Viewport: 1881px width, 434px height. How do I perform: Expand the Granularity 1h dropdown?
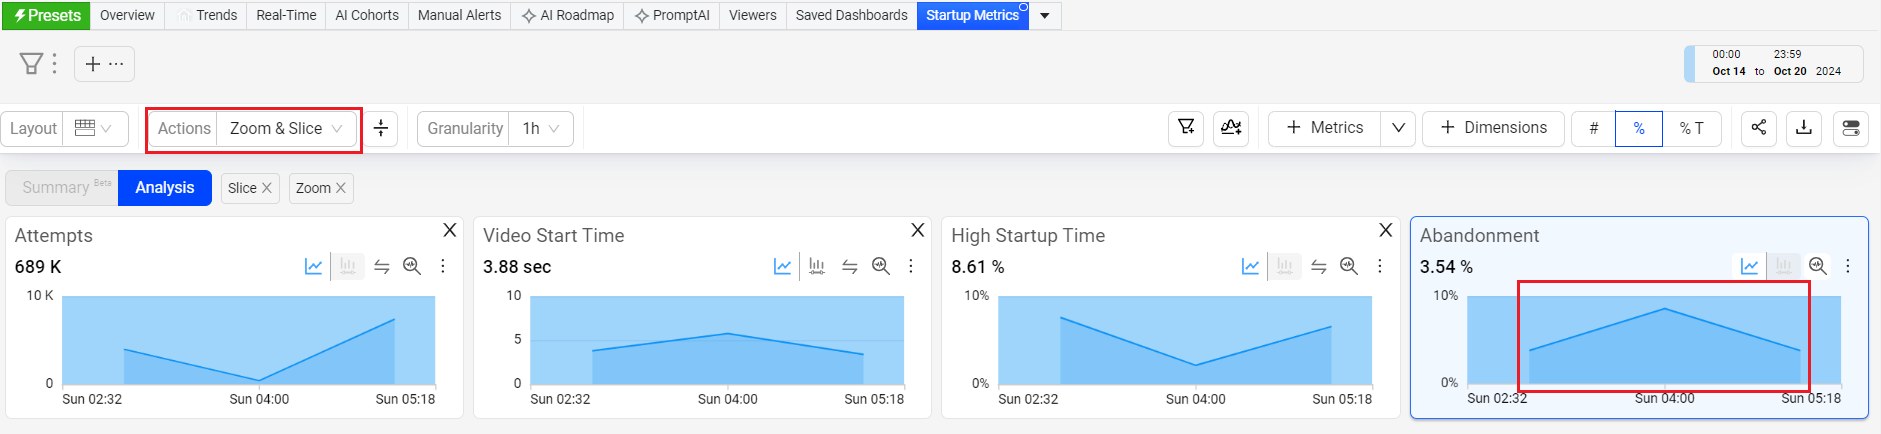pos(540,129)
